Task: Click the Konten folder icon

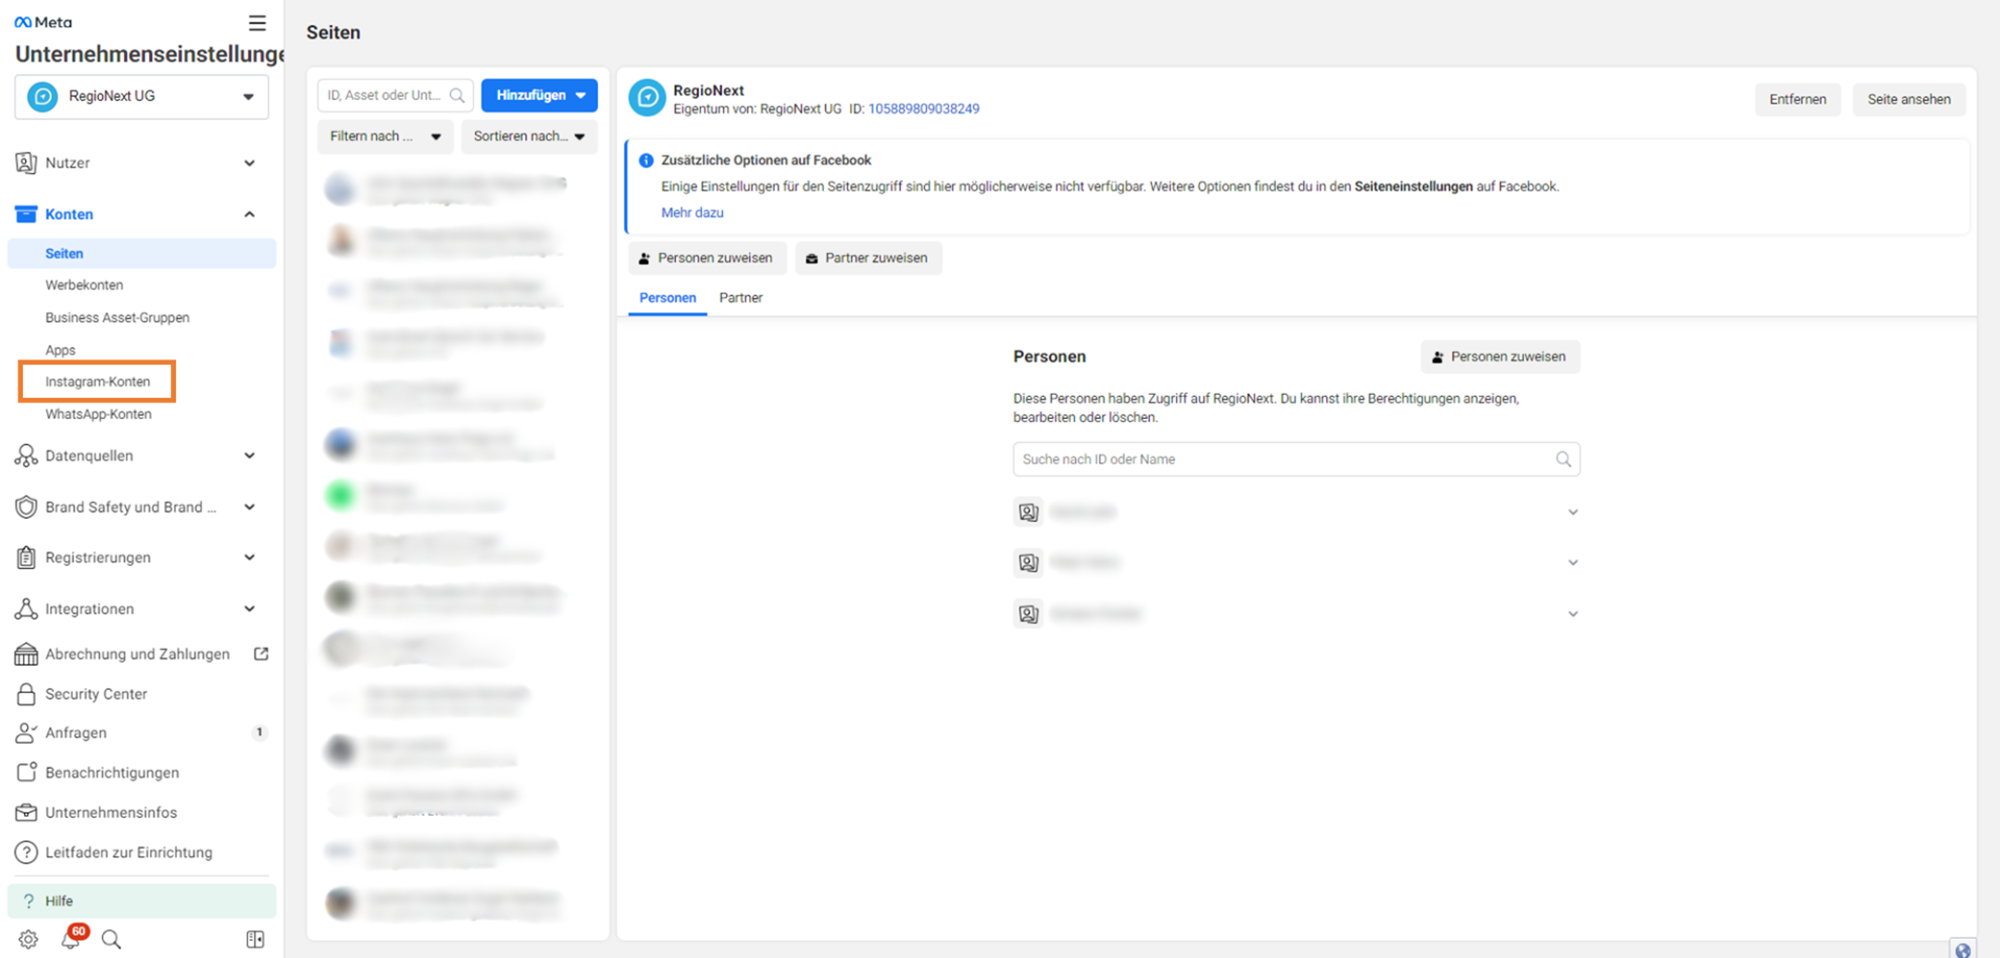Action: pyautogui.click(x=26, y=214)
